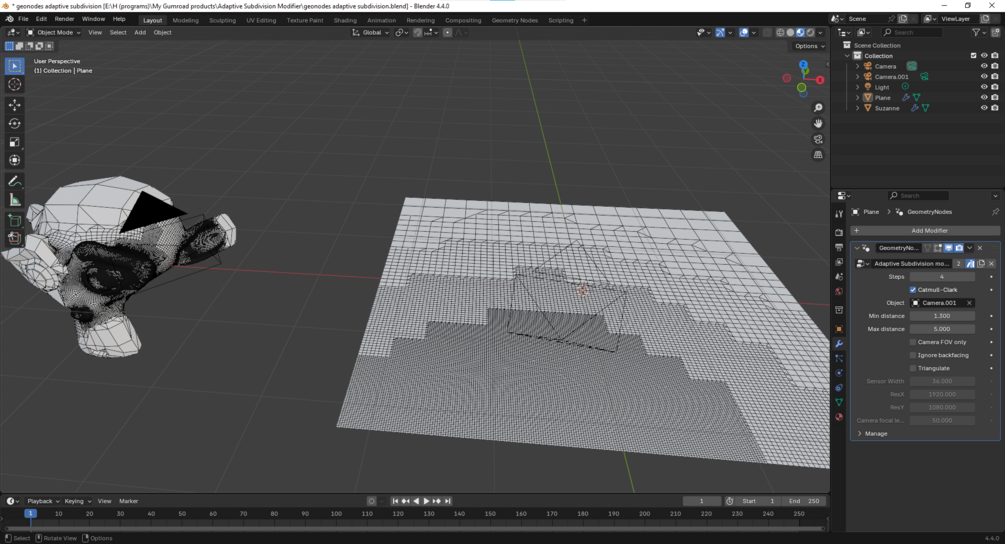Open the File menu

click(x=23, y=19)
